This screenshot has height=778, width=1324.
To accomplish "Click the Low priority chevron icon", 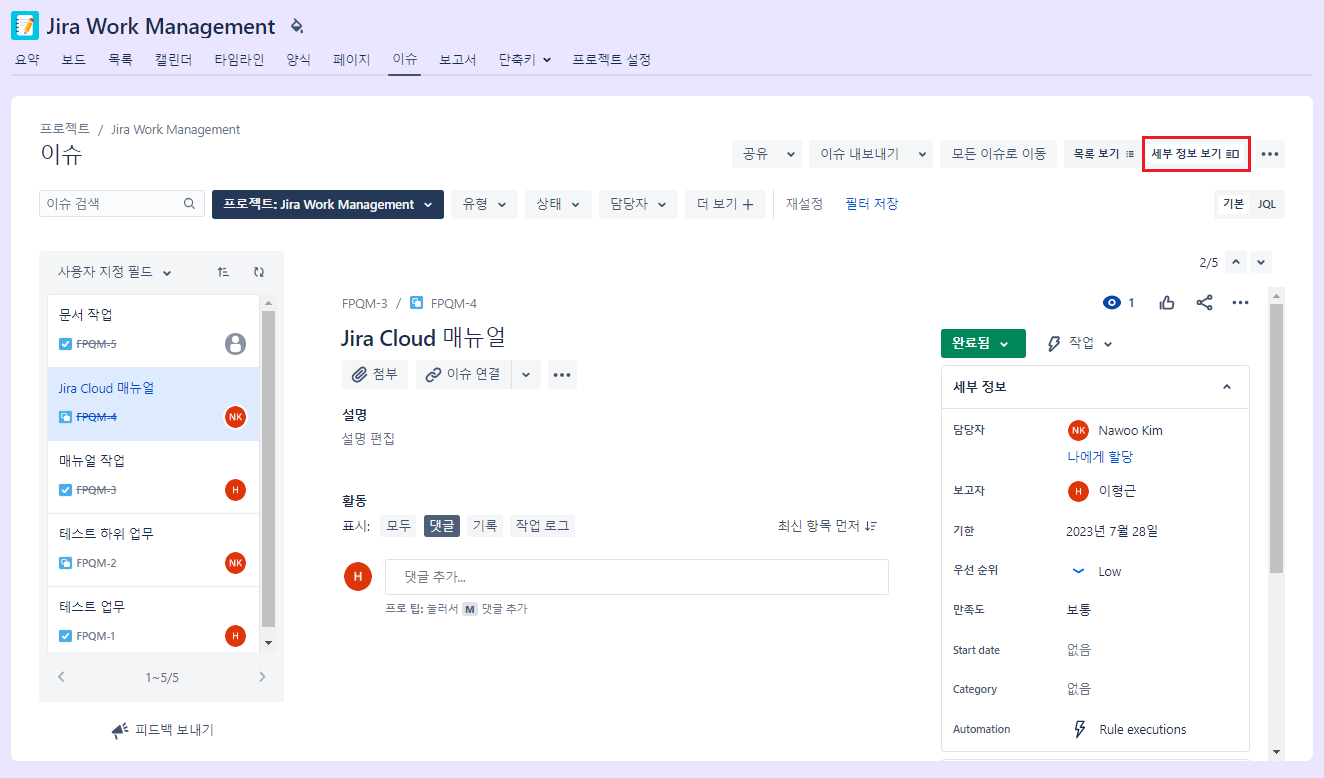I will (1078, 571).
